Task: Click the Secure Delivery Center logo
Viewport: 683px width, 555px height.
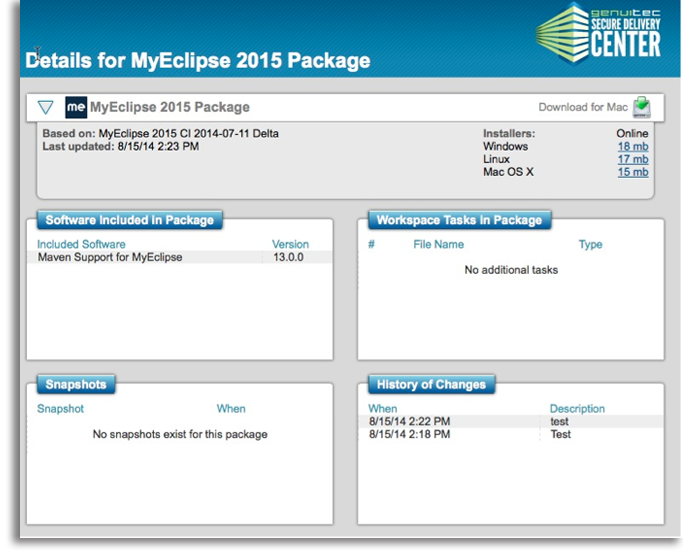Action: 601,34
